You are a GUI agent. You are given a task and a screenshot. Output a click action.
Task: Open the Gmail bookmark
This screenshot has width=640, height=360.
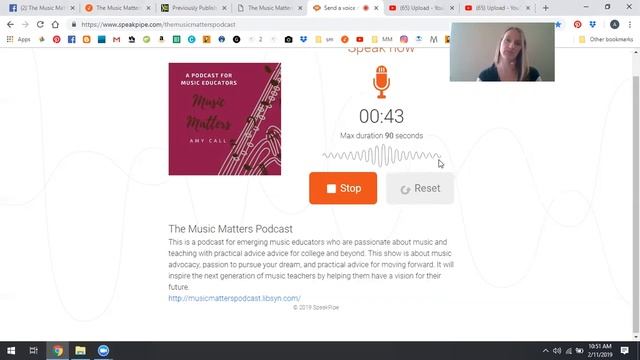[x=116, y=39]
